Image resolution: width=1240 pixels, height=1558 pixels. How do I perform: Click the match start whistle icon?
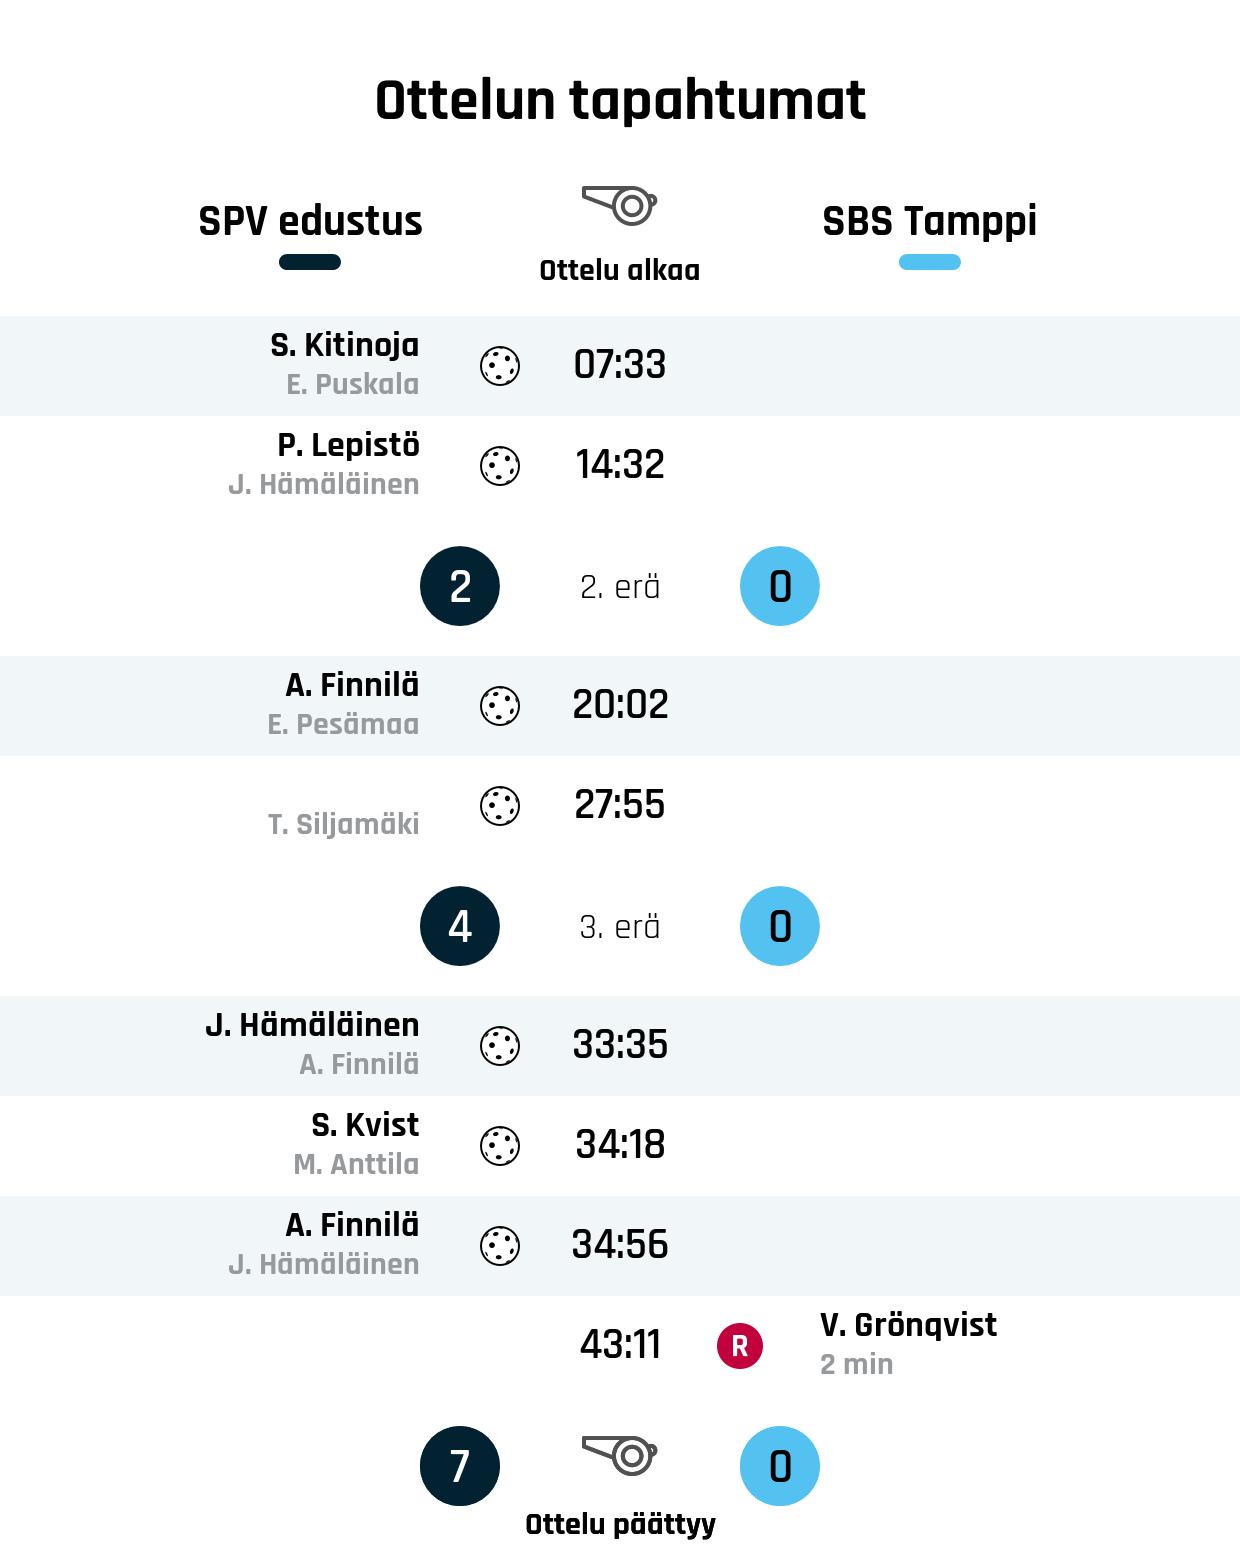click(620, 205)
